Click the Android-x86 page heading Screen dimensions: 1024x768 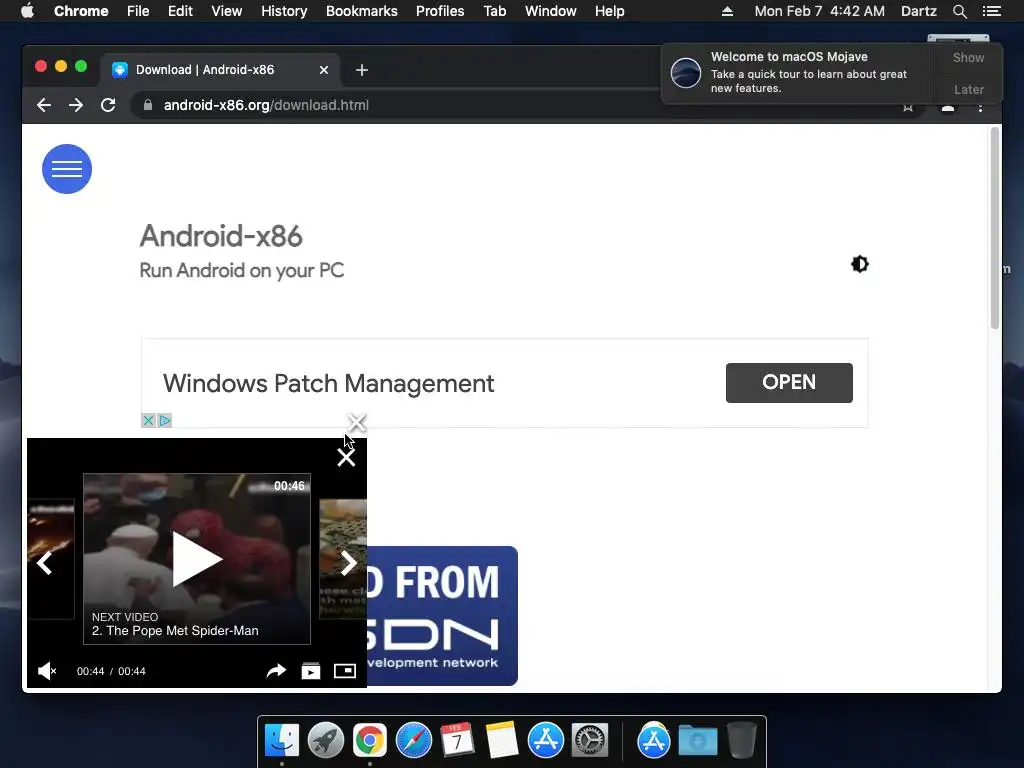point(221,236)
